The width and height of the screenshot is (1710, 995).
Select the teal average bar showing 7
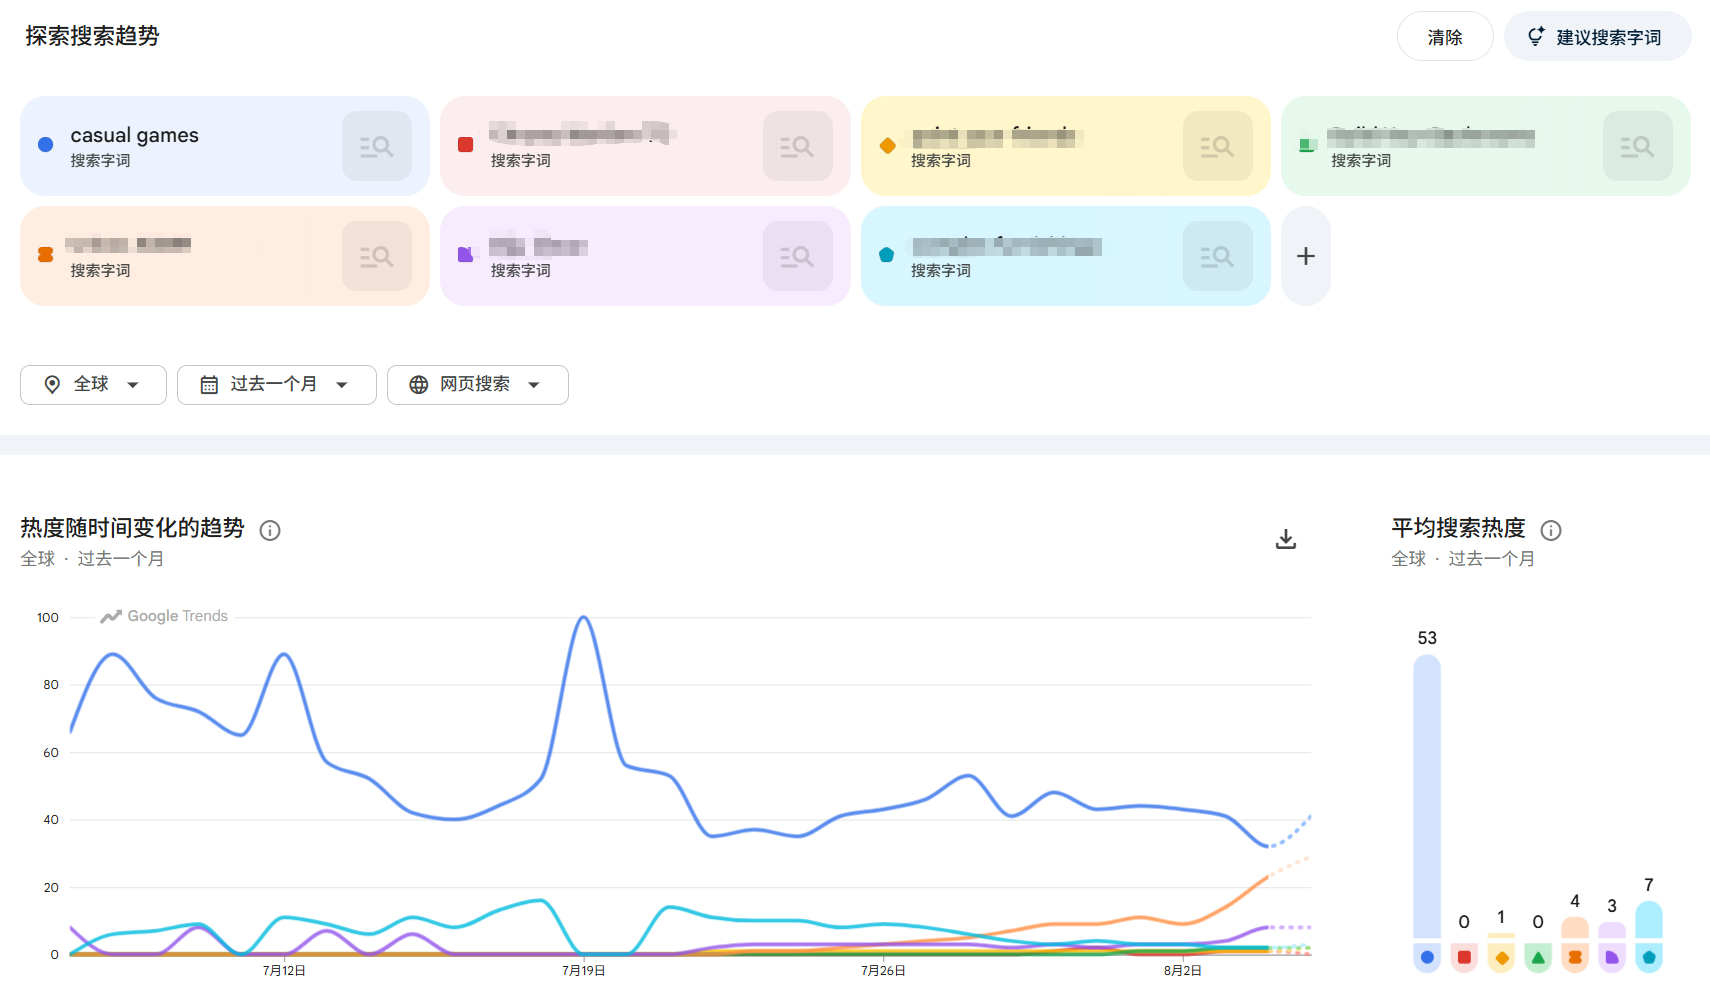(x=1649, y=920)
